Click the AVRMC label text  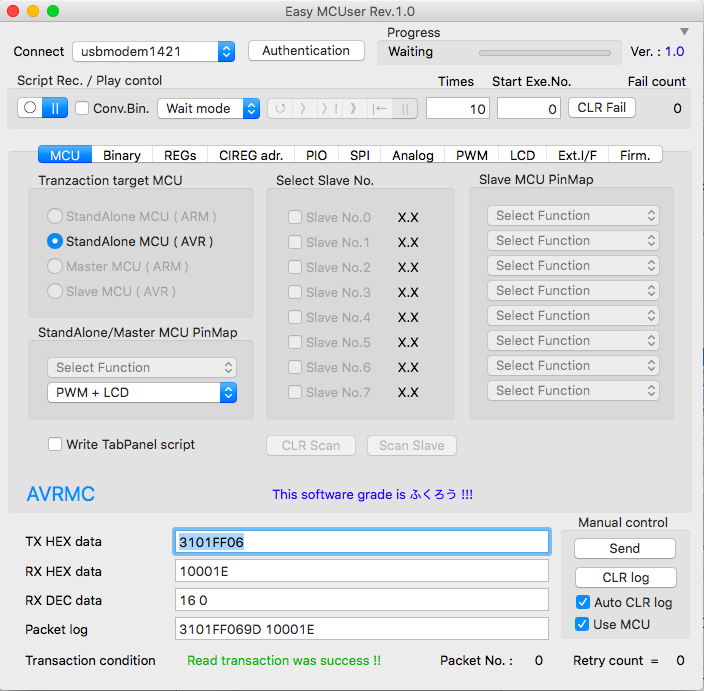(x=61, y=494)
